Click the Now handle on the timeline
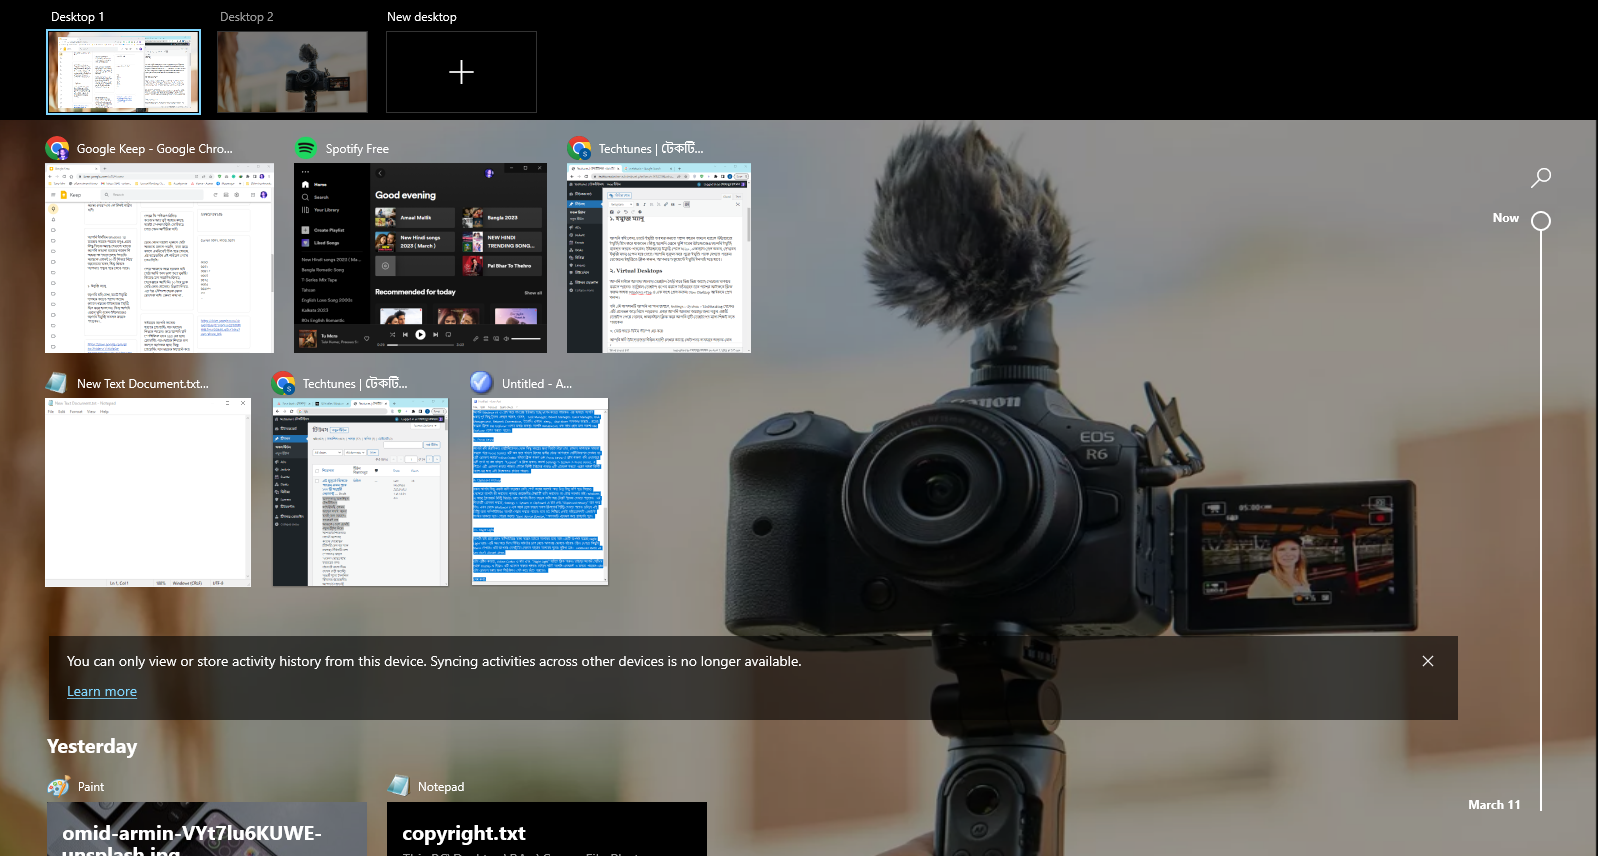The image size is (1598, 856). click(x=1541, y=221)
